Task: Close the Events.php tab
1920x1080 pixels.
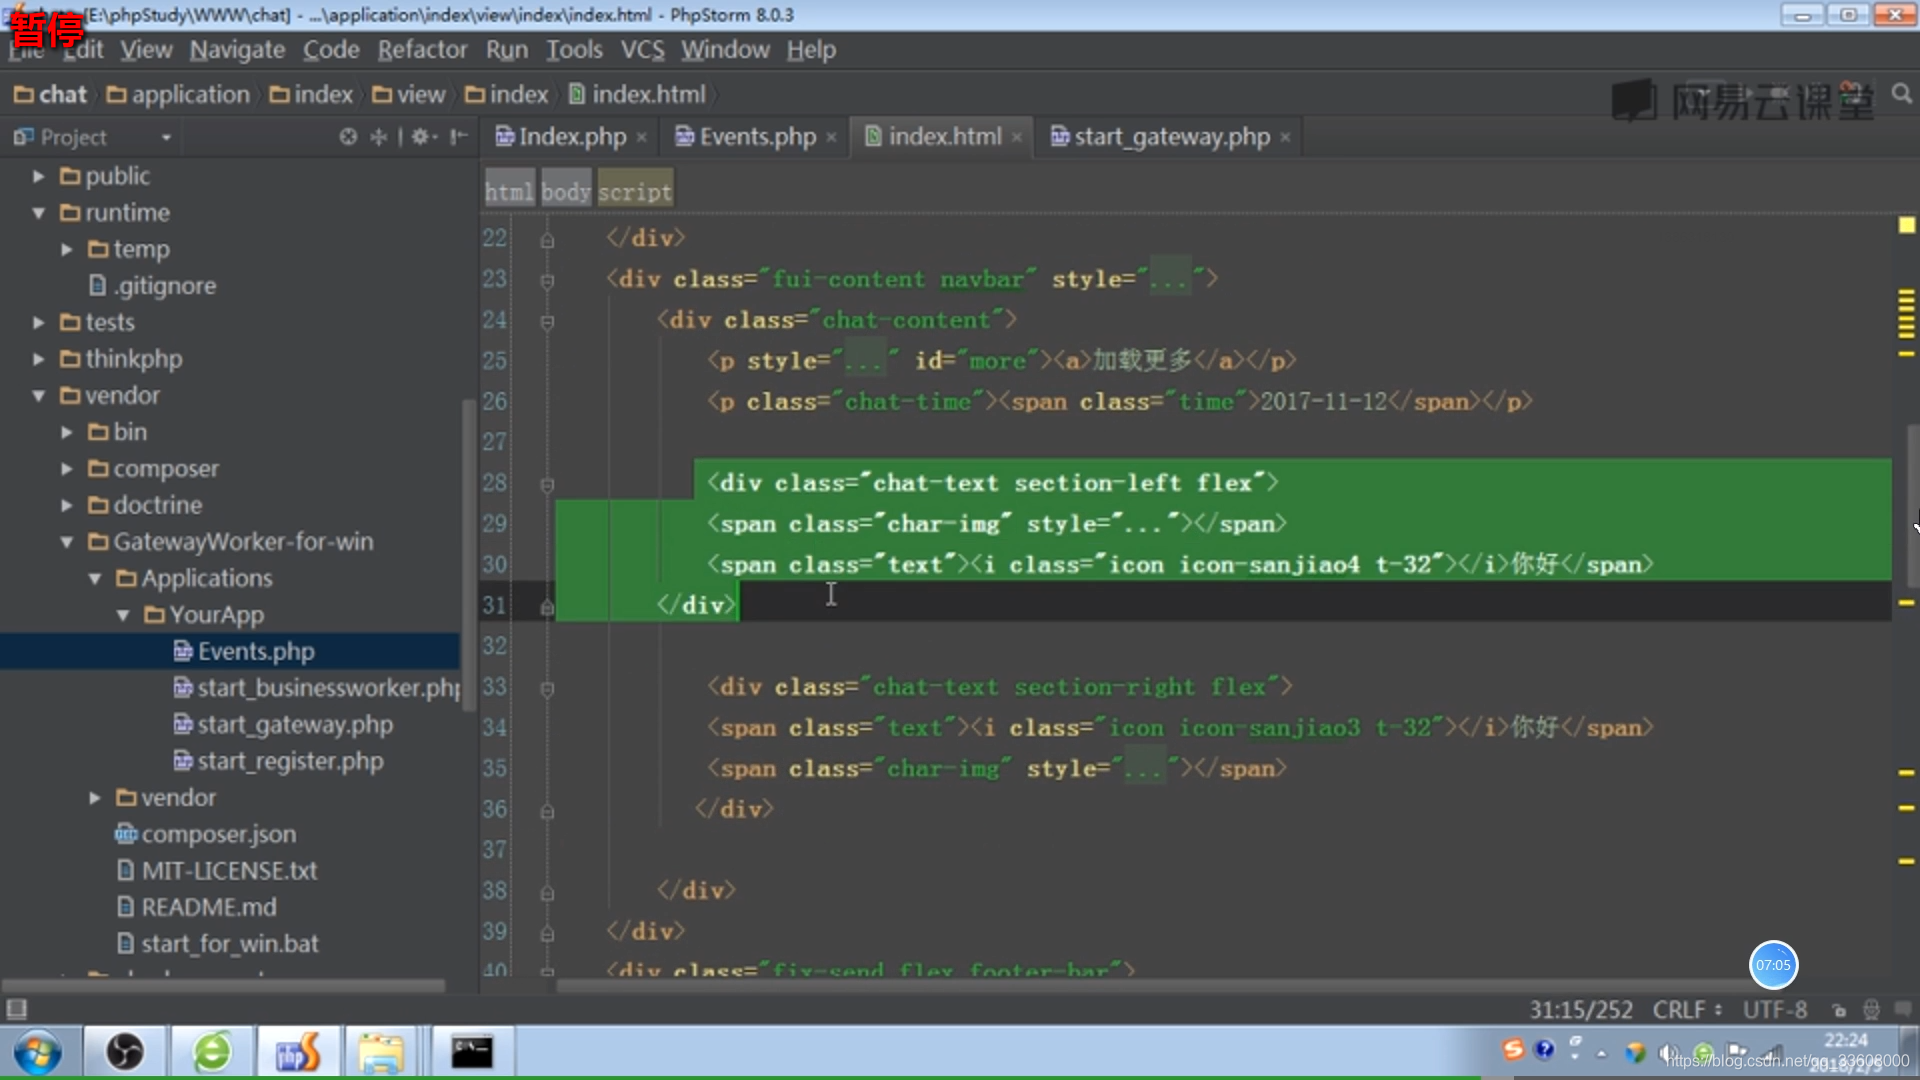Action: pyautogui.click(x=831, y=137)
